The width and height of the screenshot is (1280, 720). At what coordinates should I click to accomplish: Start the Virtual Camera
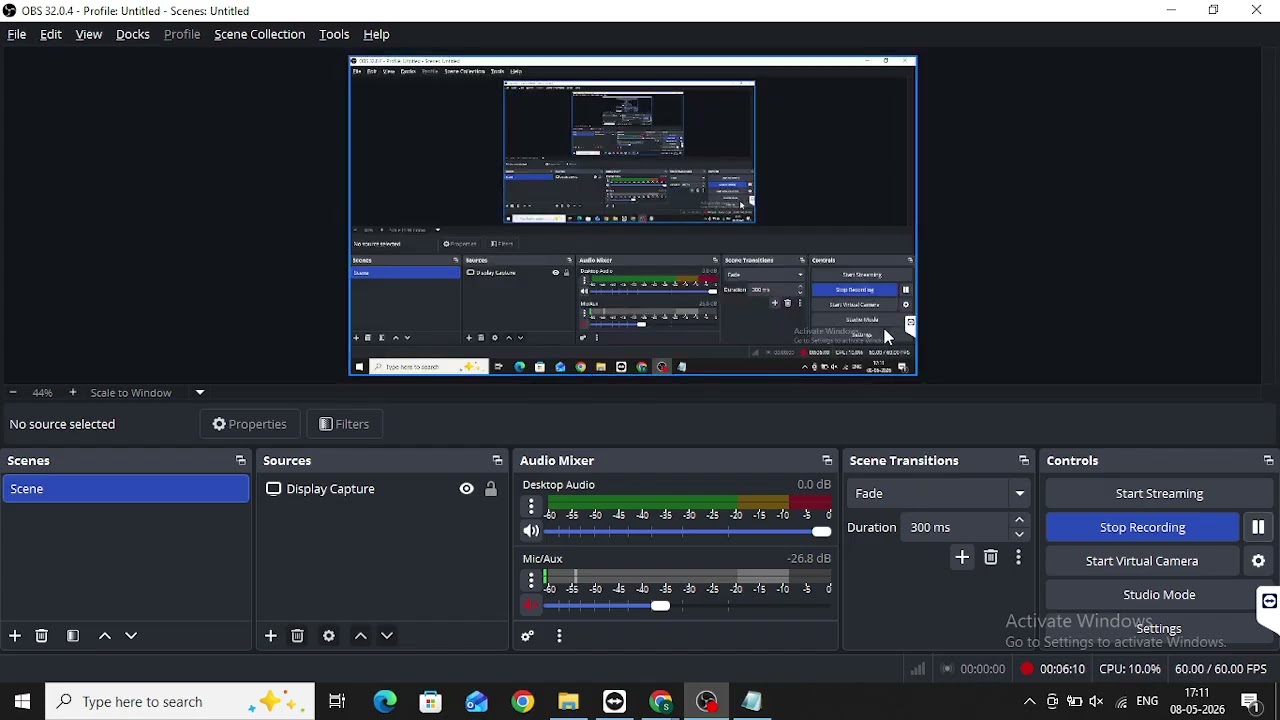click(x=1142, y=561)
